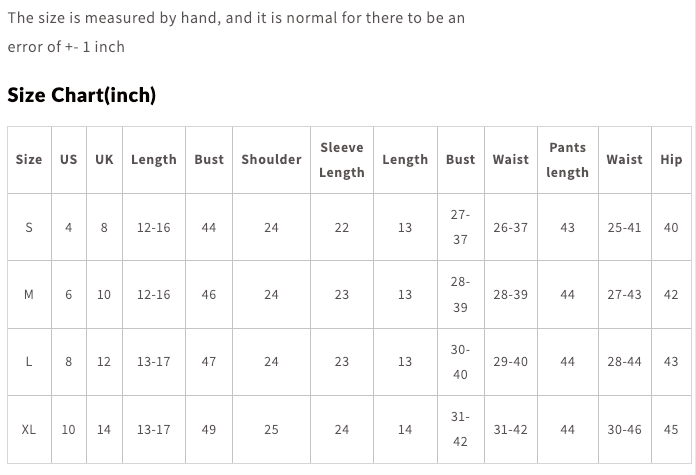Click the "measured by hand" note text
Image resolution: width=696 pixels, height=475 pixels.
pos(236,18)
